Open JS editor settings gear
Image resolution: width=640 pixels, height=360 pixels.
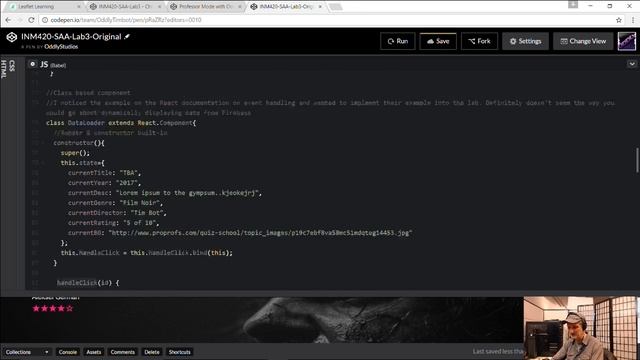(x=33, y=64)
